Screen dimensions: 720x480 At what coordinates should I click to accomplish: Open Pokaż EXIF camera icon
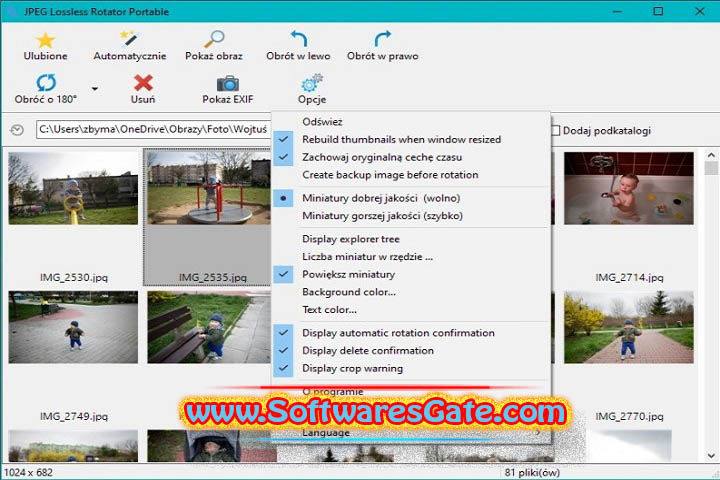point(228,83)
